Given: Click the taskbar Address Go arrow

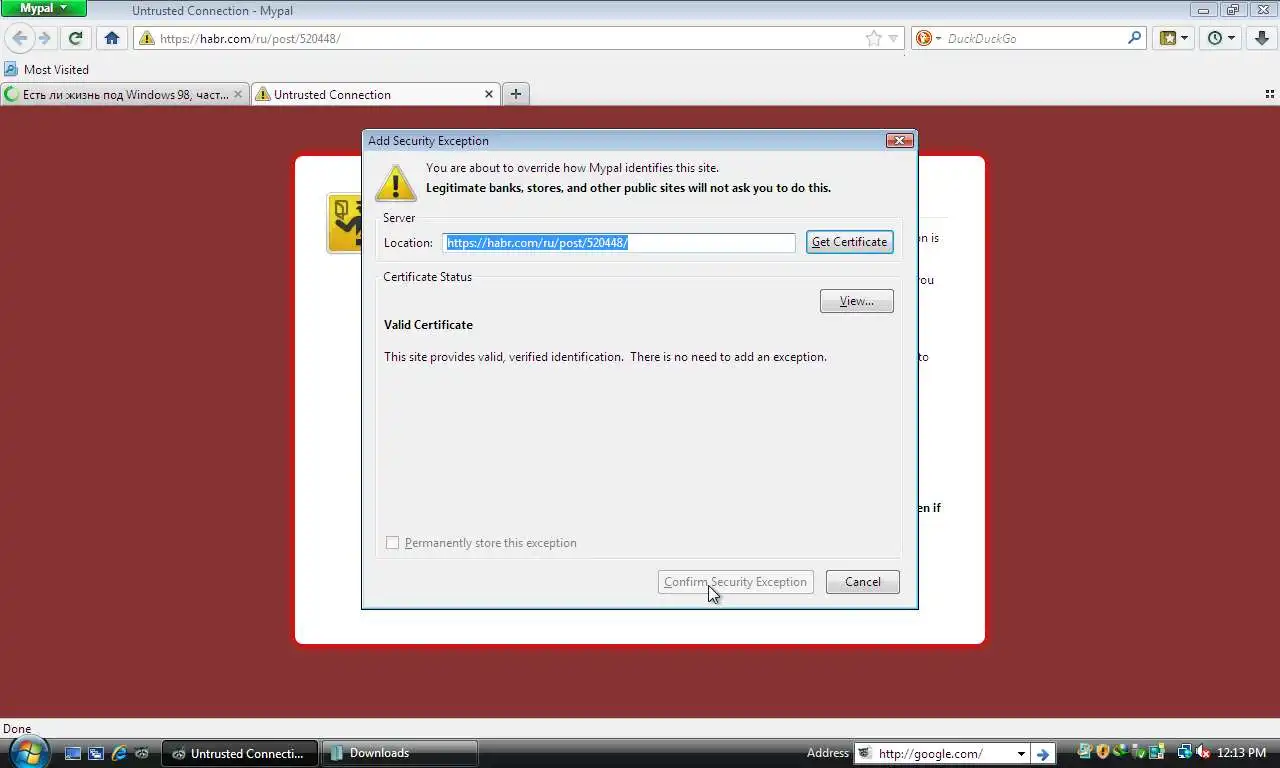Looking at the screenshot, I should click(x=1042, y=753).
